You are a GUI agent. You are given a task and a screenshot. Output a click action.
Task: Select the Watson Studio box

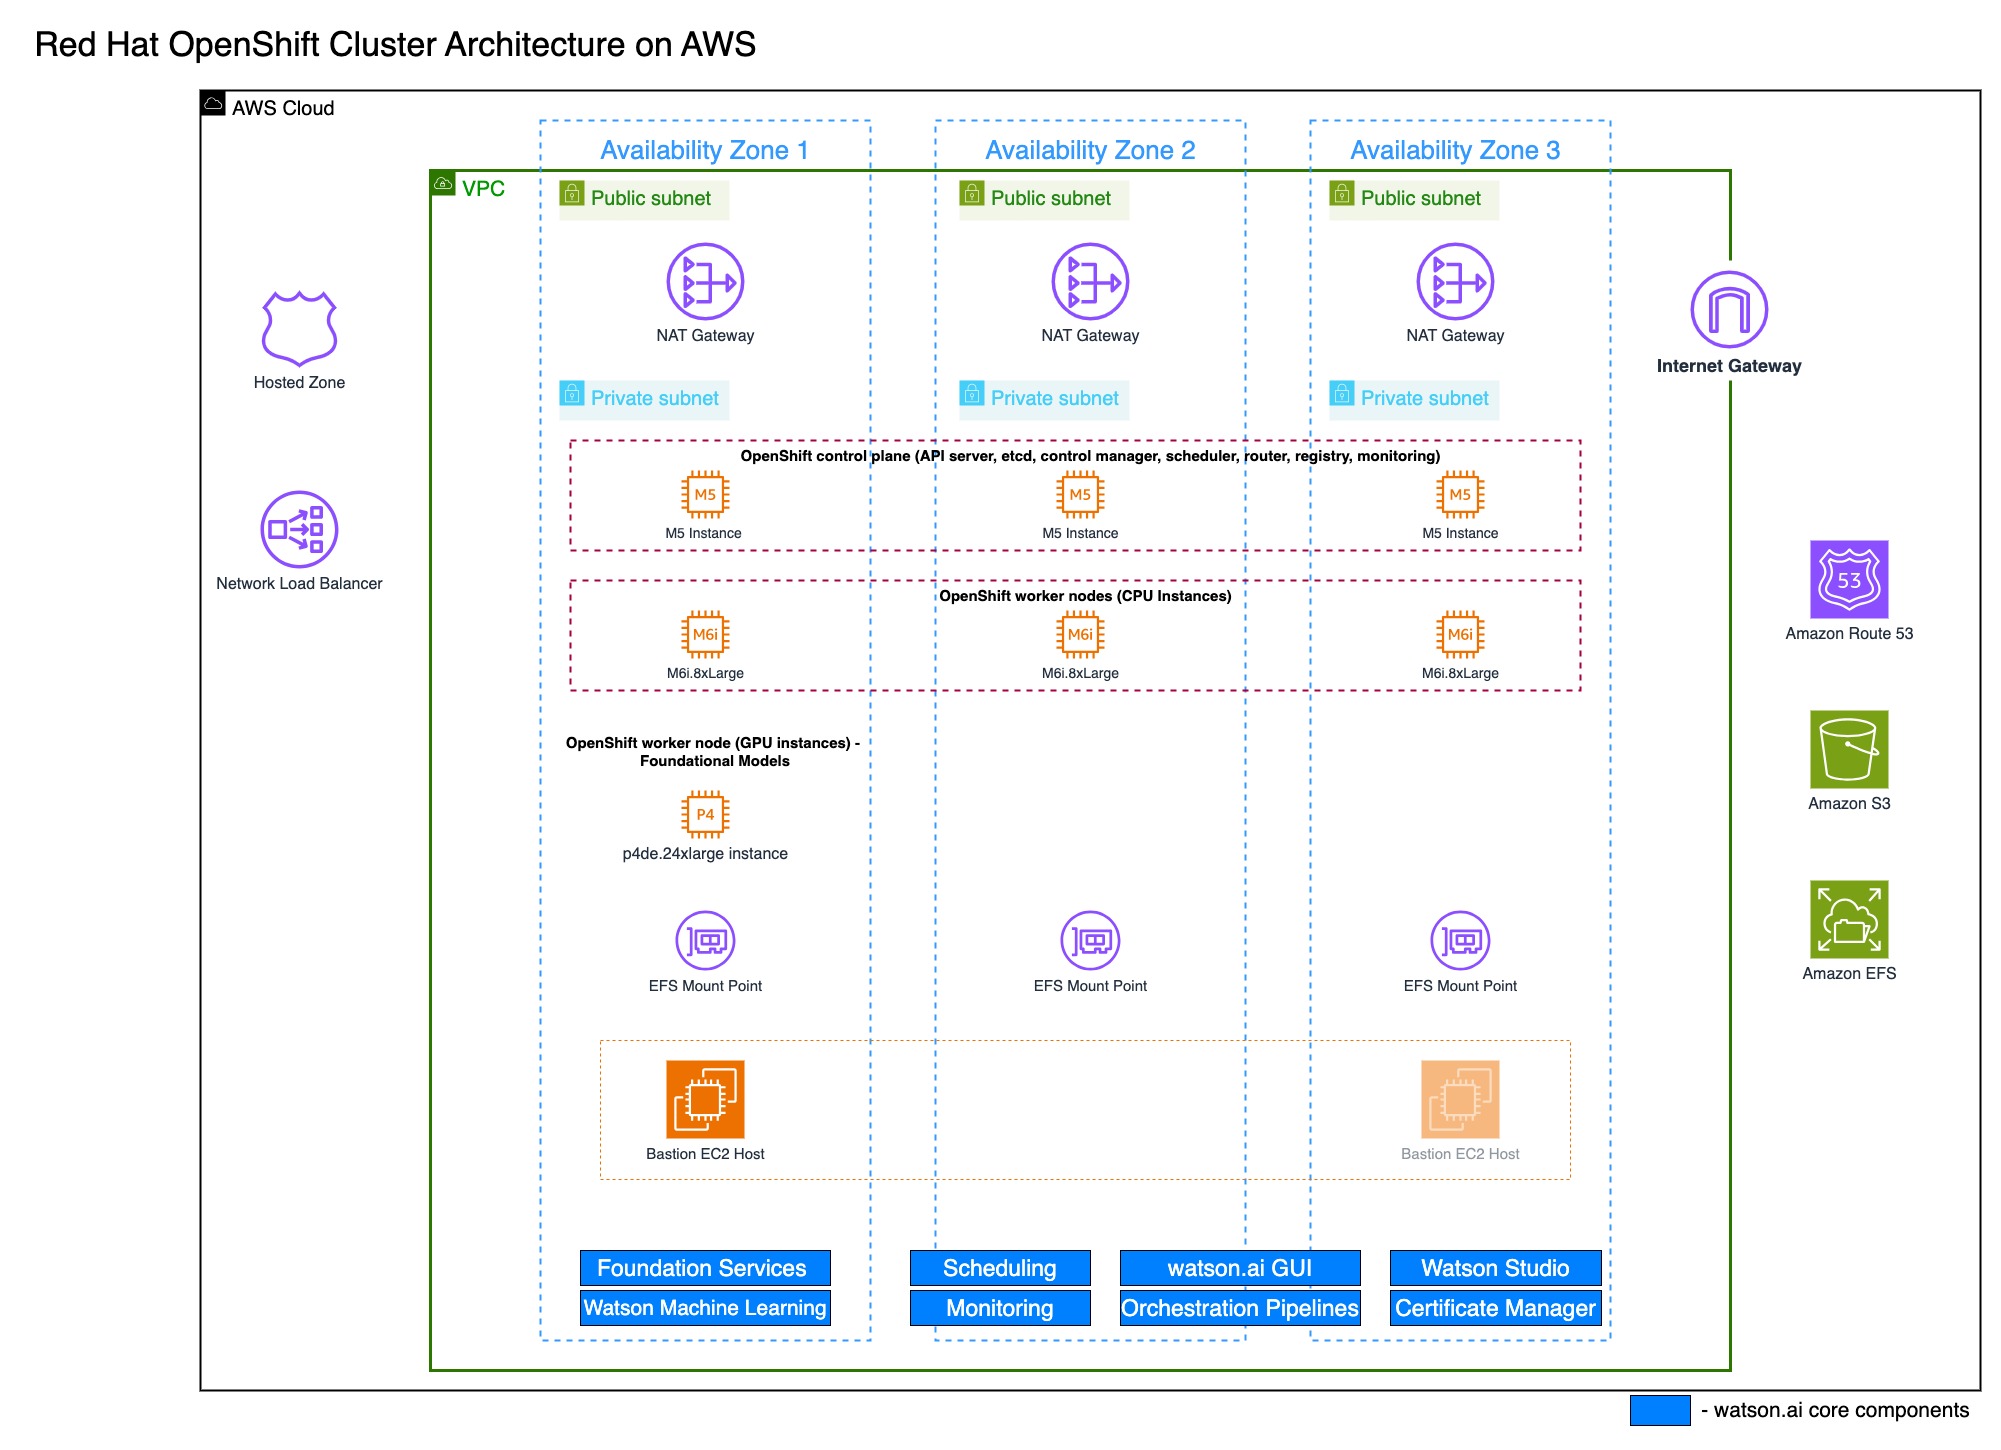pos(1496,1268)
